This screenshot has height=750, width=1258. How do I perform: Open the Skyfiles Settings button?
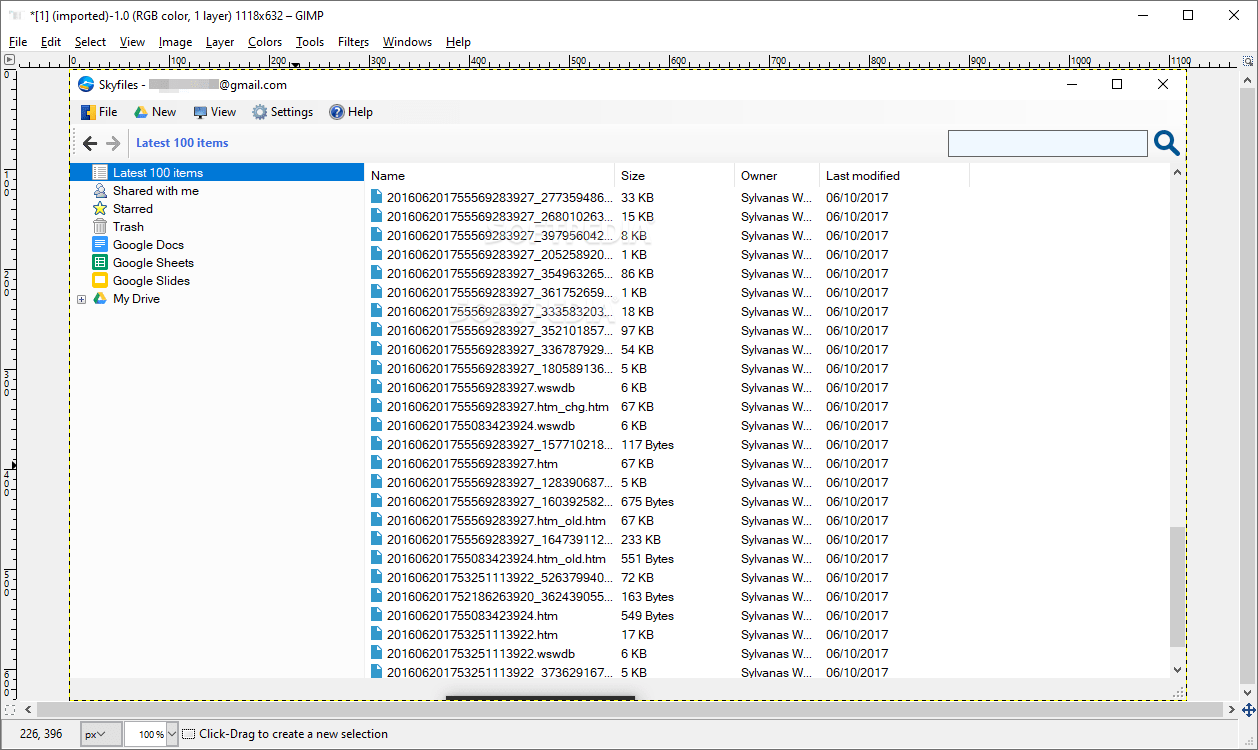283,112
